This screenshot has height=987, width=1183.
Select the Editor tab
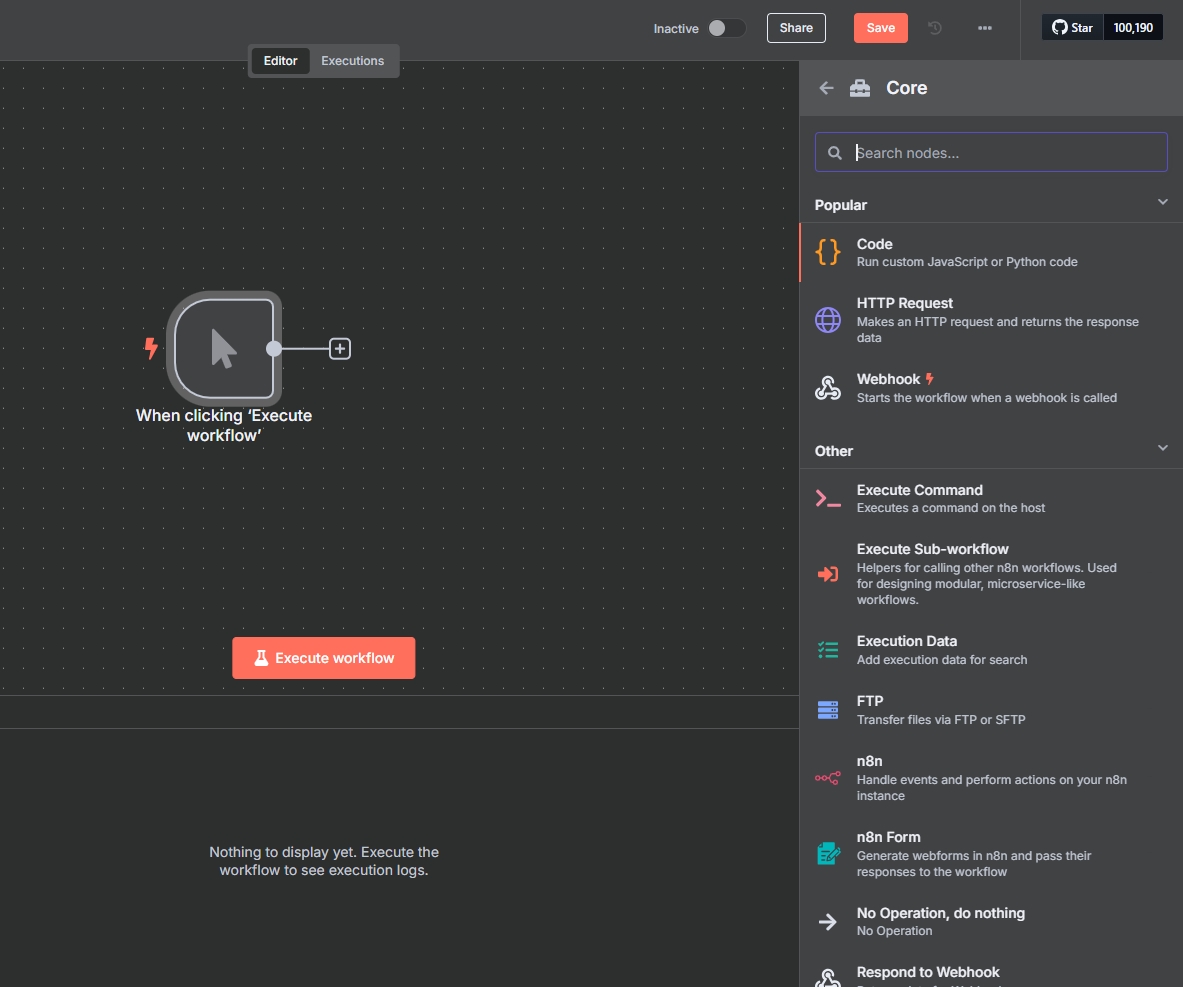[280, 61]
